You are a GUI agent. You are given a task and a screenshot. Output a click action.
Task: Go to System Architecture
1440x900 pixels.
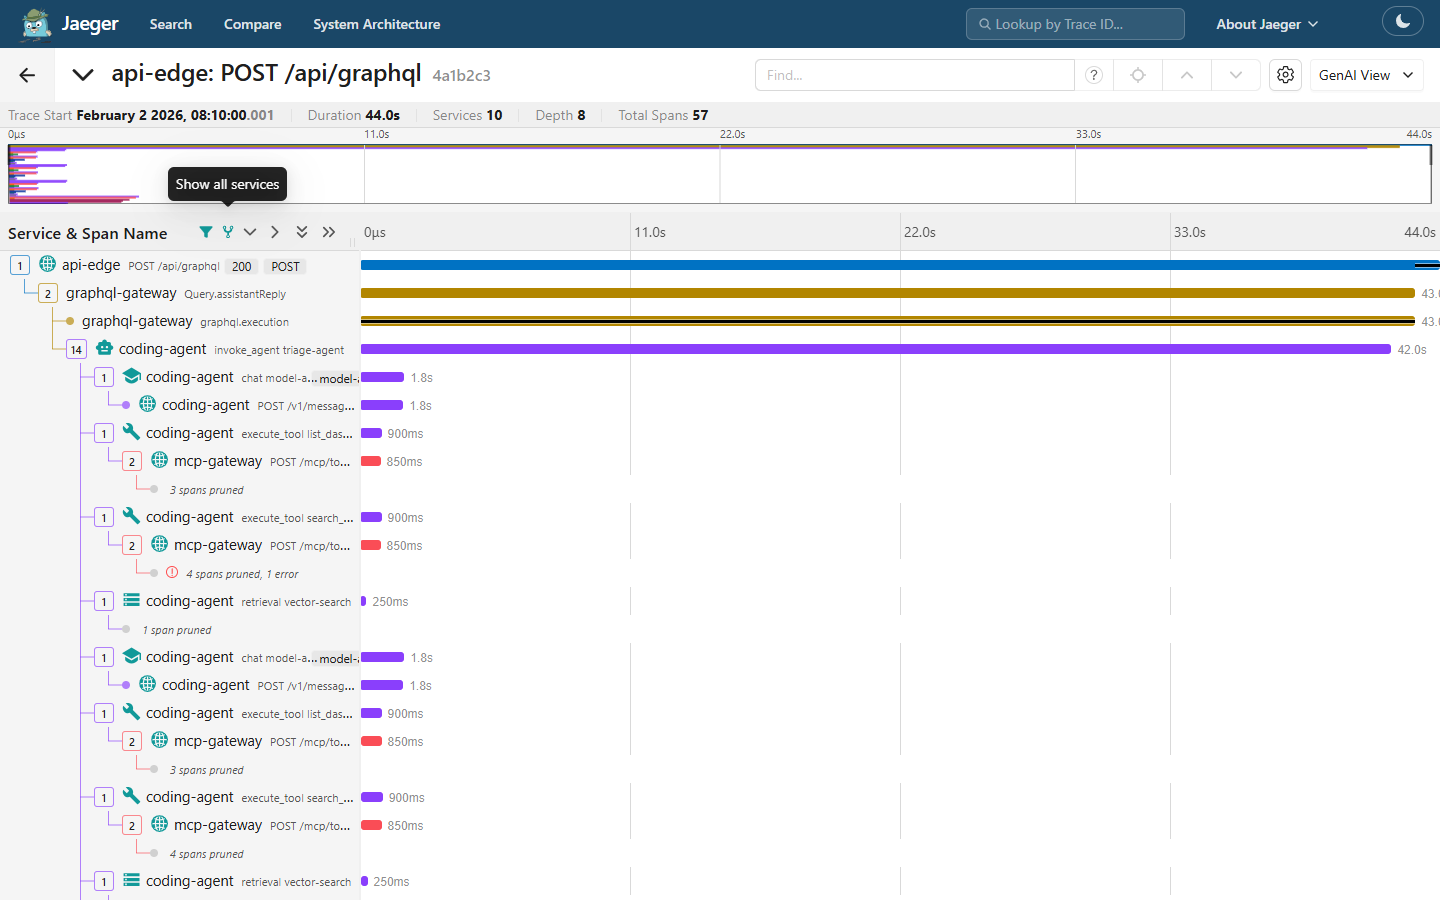[x=376, y=24]
